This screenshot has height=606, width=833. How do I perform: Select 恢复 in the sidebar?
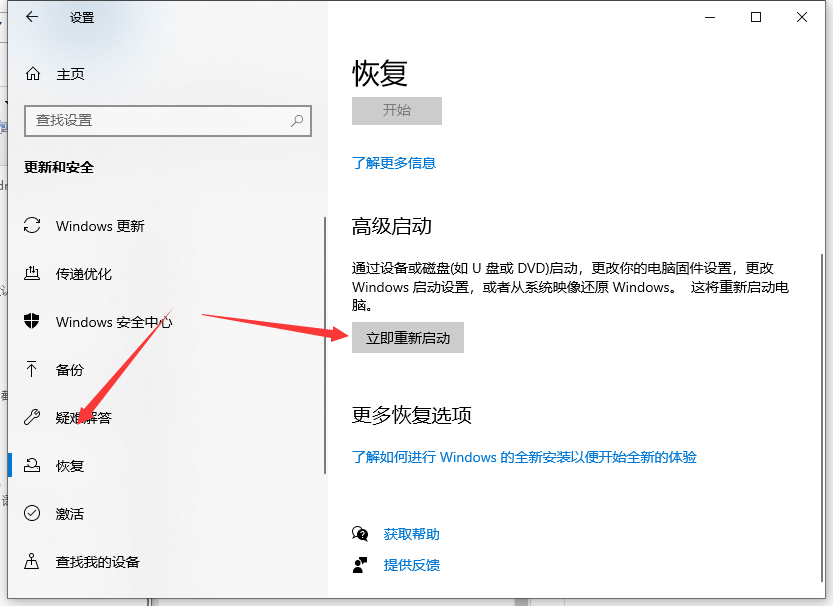point(70,466)
